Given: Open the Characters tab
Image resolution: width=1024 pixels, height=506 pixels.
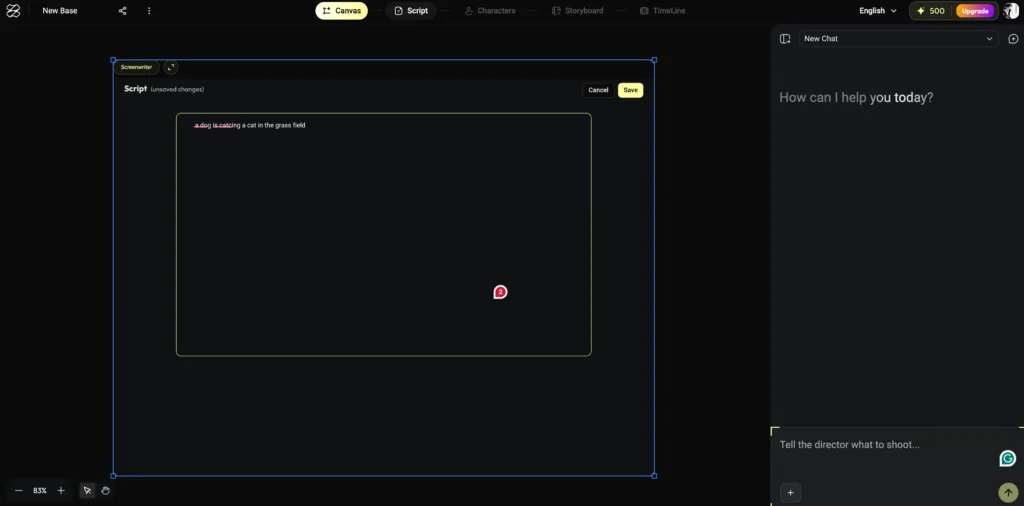Looking at the screenshot, I should (x=490, y=10).
